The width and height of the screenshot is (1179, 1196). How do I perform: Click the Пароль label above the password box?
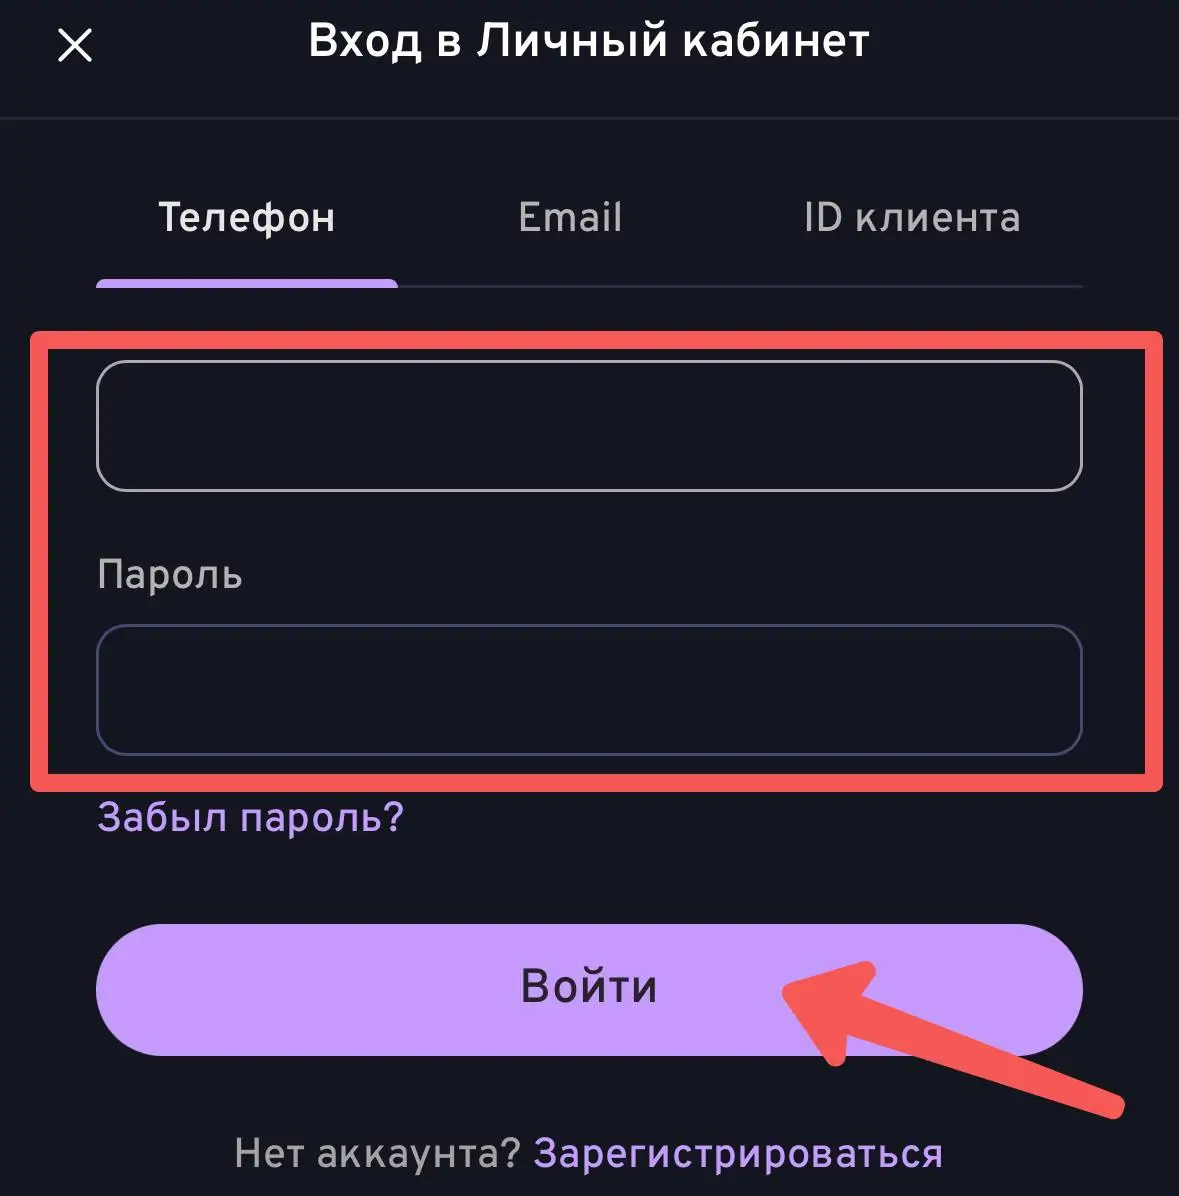[168, 575]
